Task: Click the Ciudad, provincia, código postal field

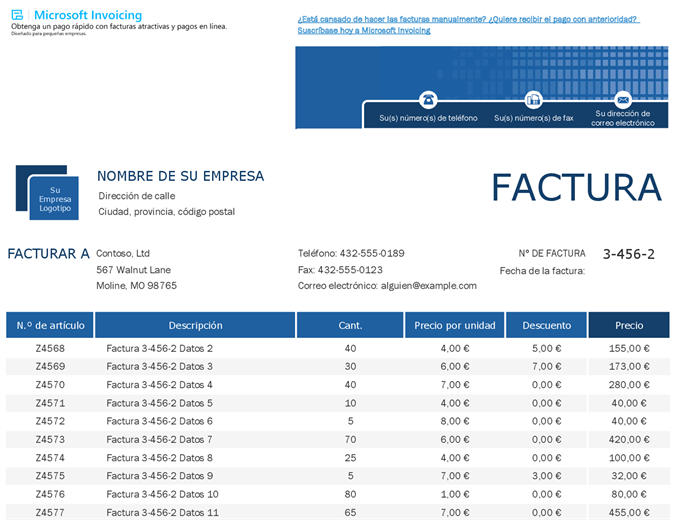Action: pos(167,212)
